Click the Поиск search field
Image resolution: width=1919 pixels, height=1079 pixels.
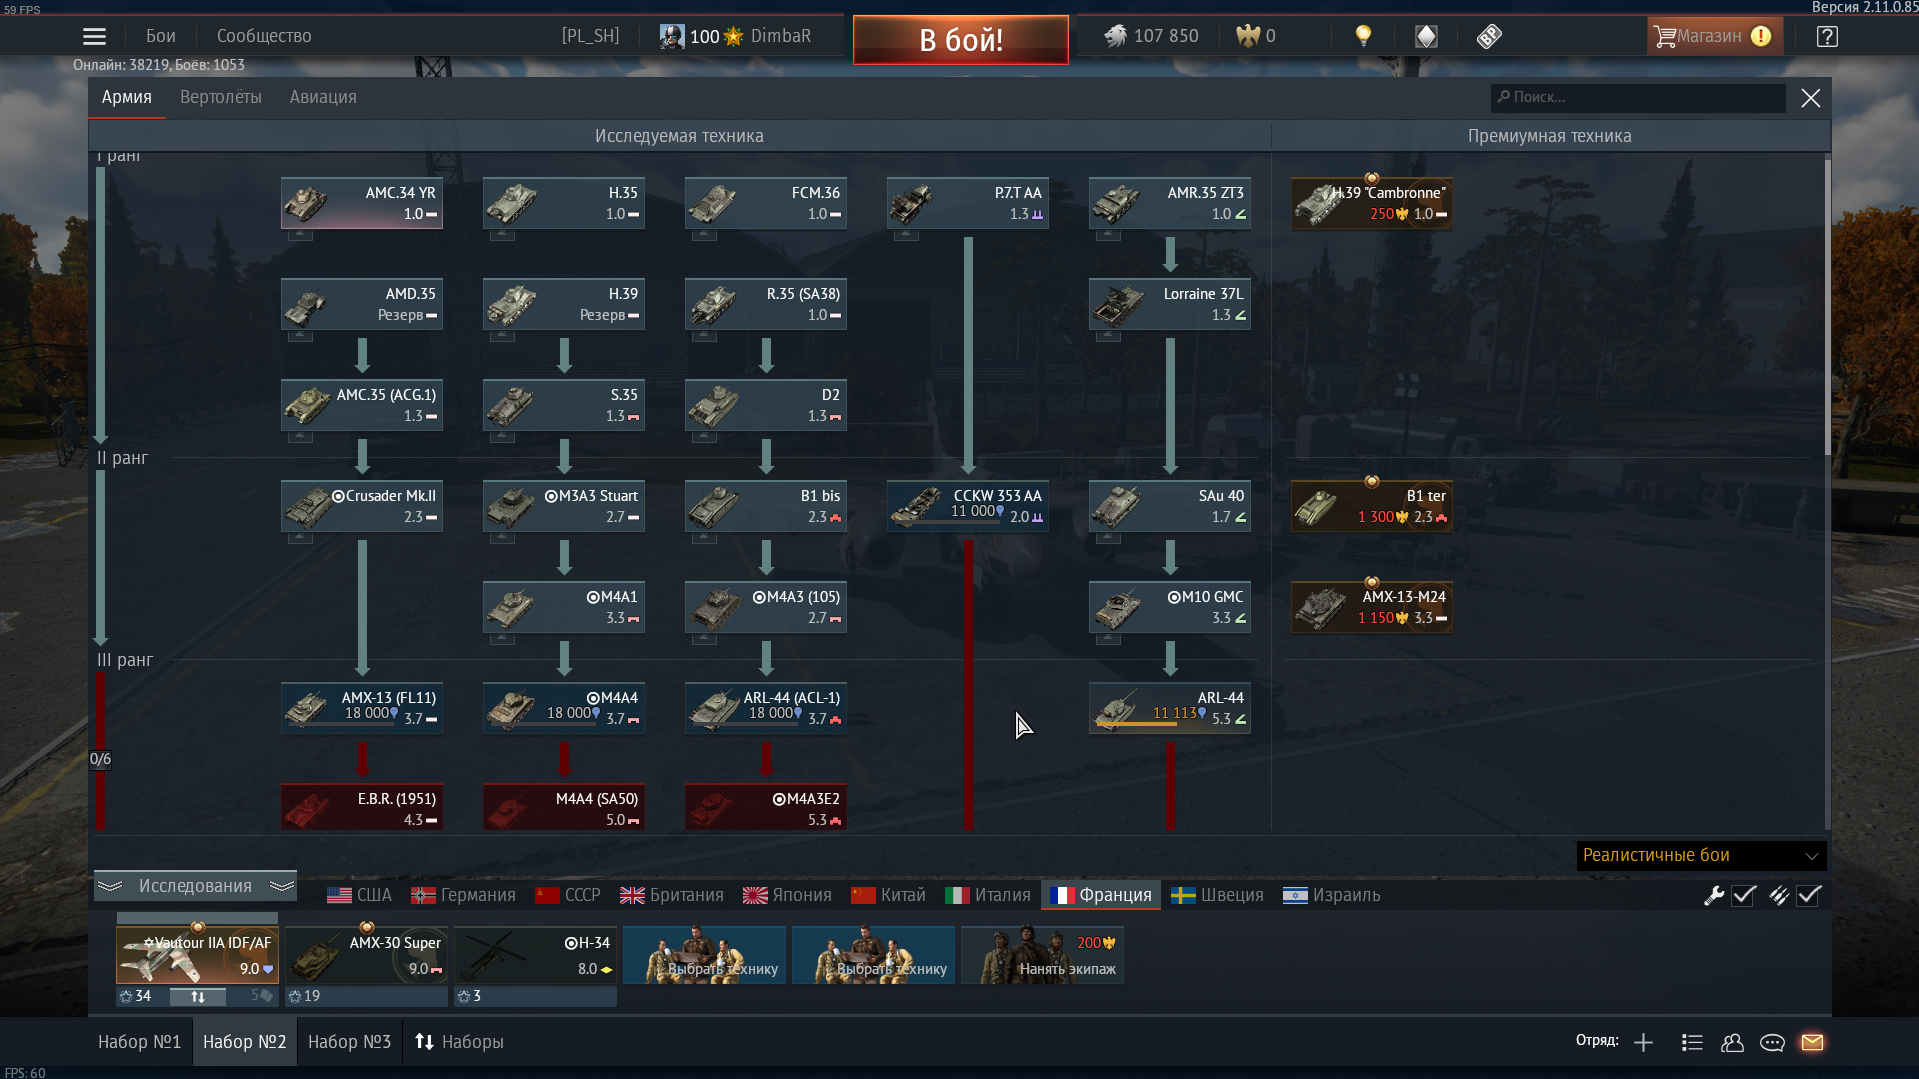click(1638, 97)
